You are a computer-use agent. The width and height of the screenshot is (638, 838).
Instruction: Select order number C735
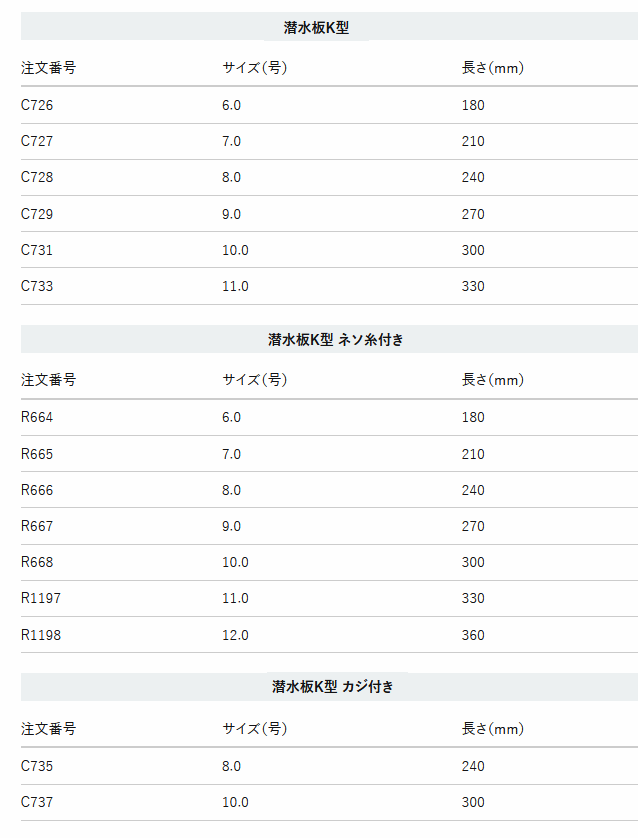point(37,766)
